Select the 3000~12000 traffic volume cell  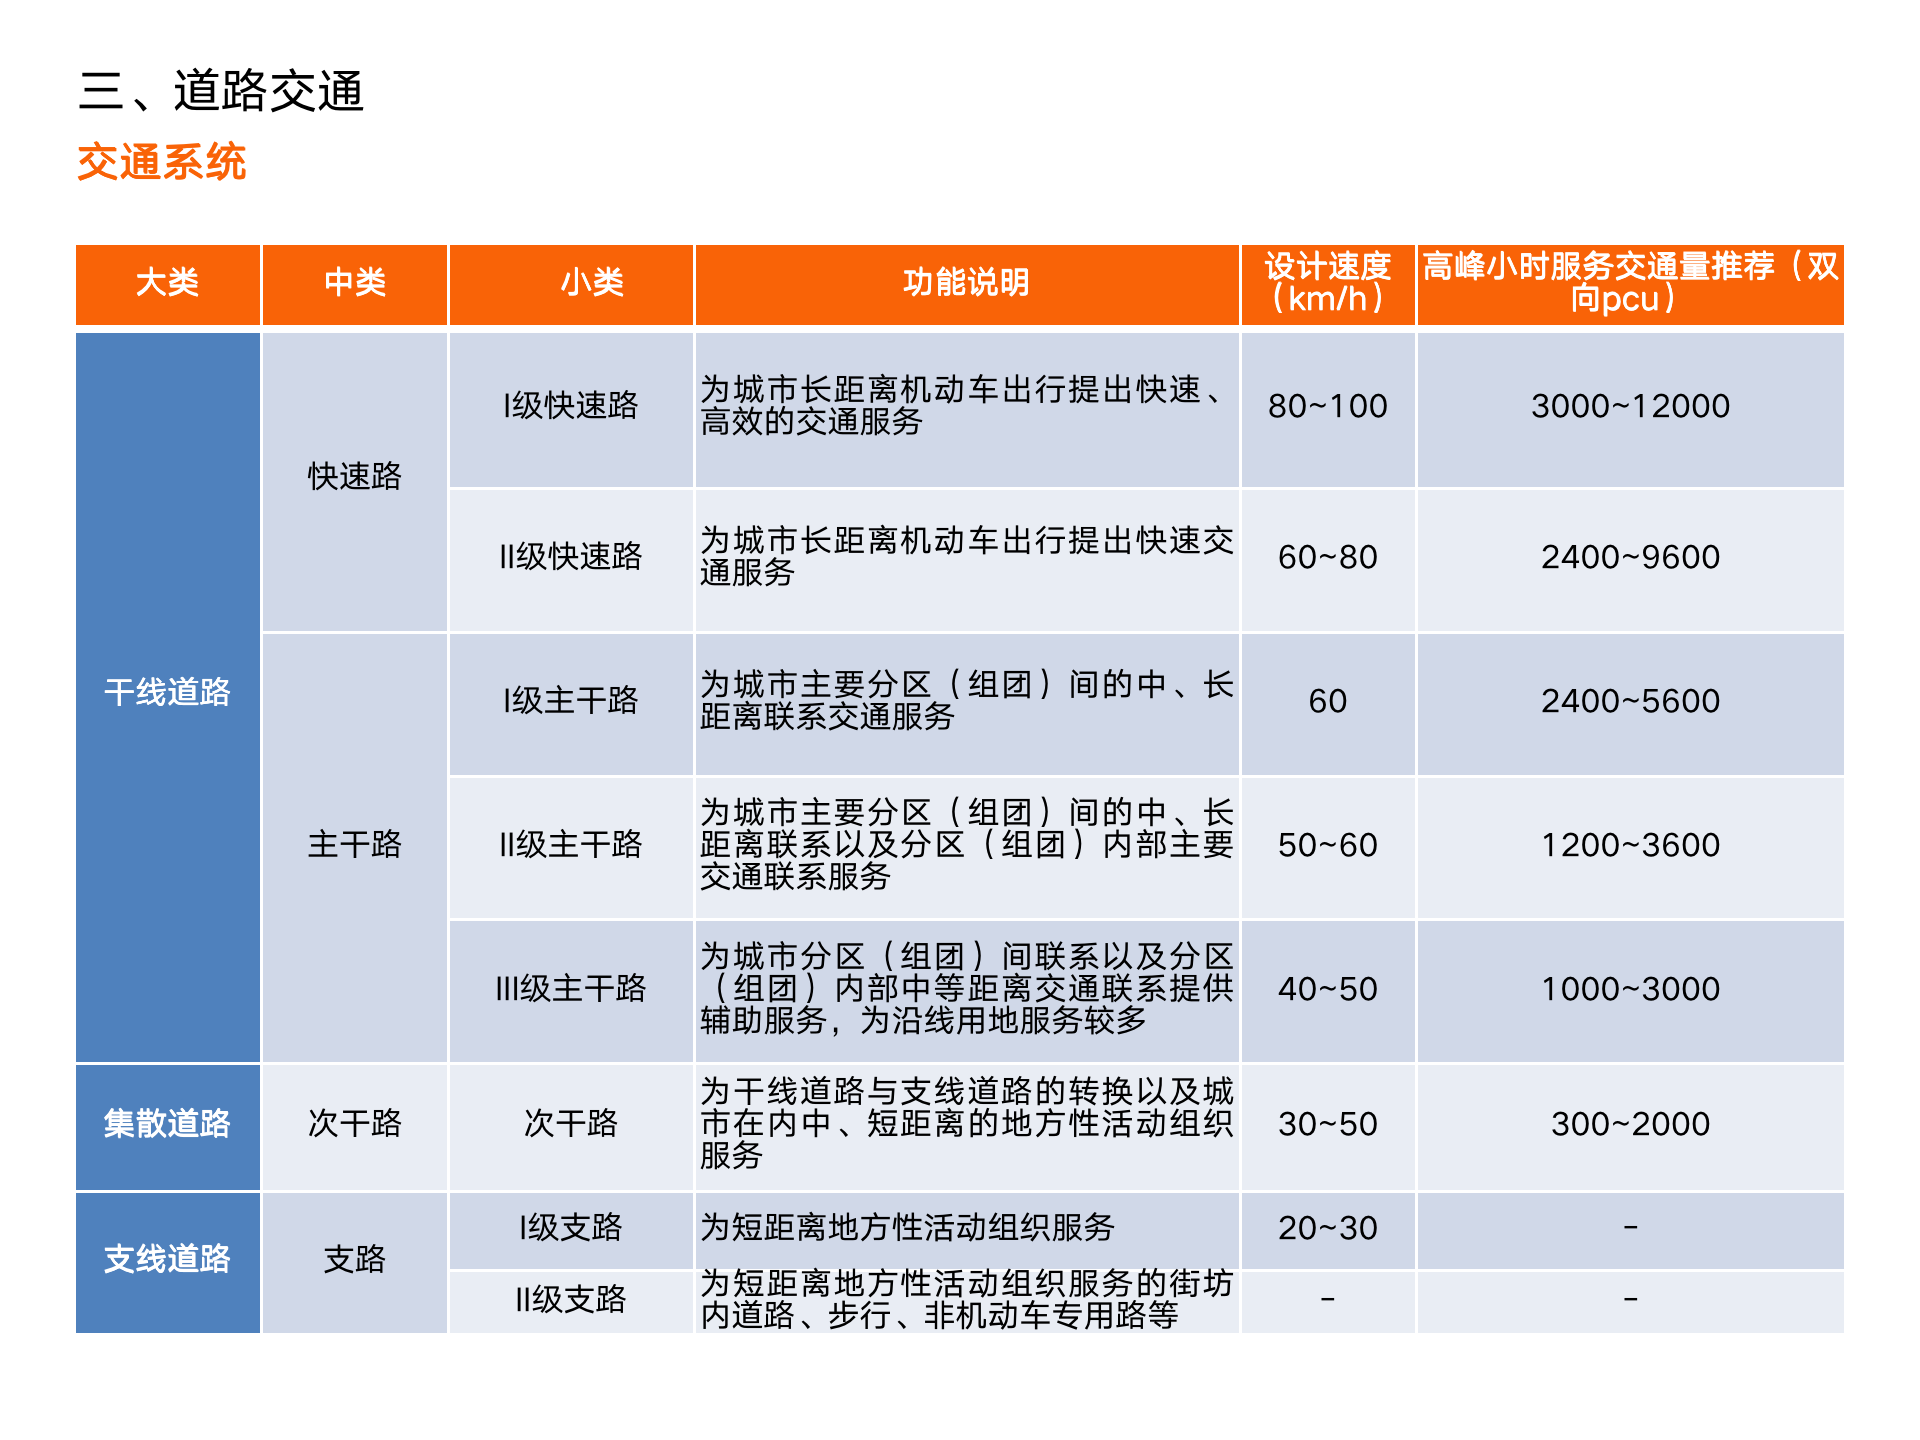[x=1629, y=407]
